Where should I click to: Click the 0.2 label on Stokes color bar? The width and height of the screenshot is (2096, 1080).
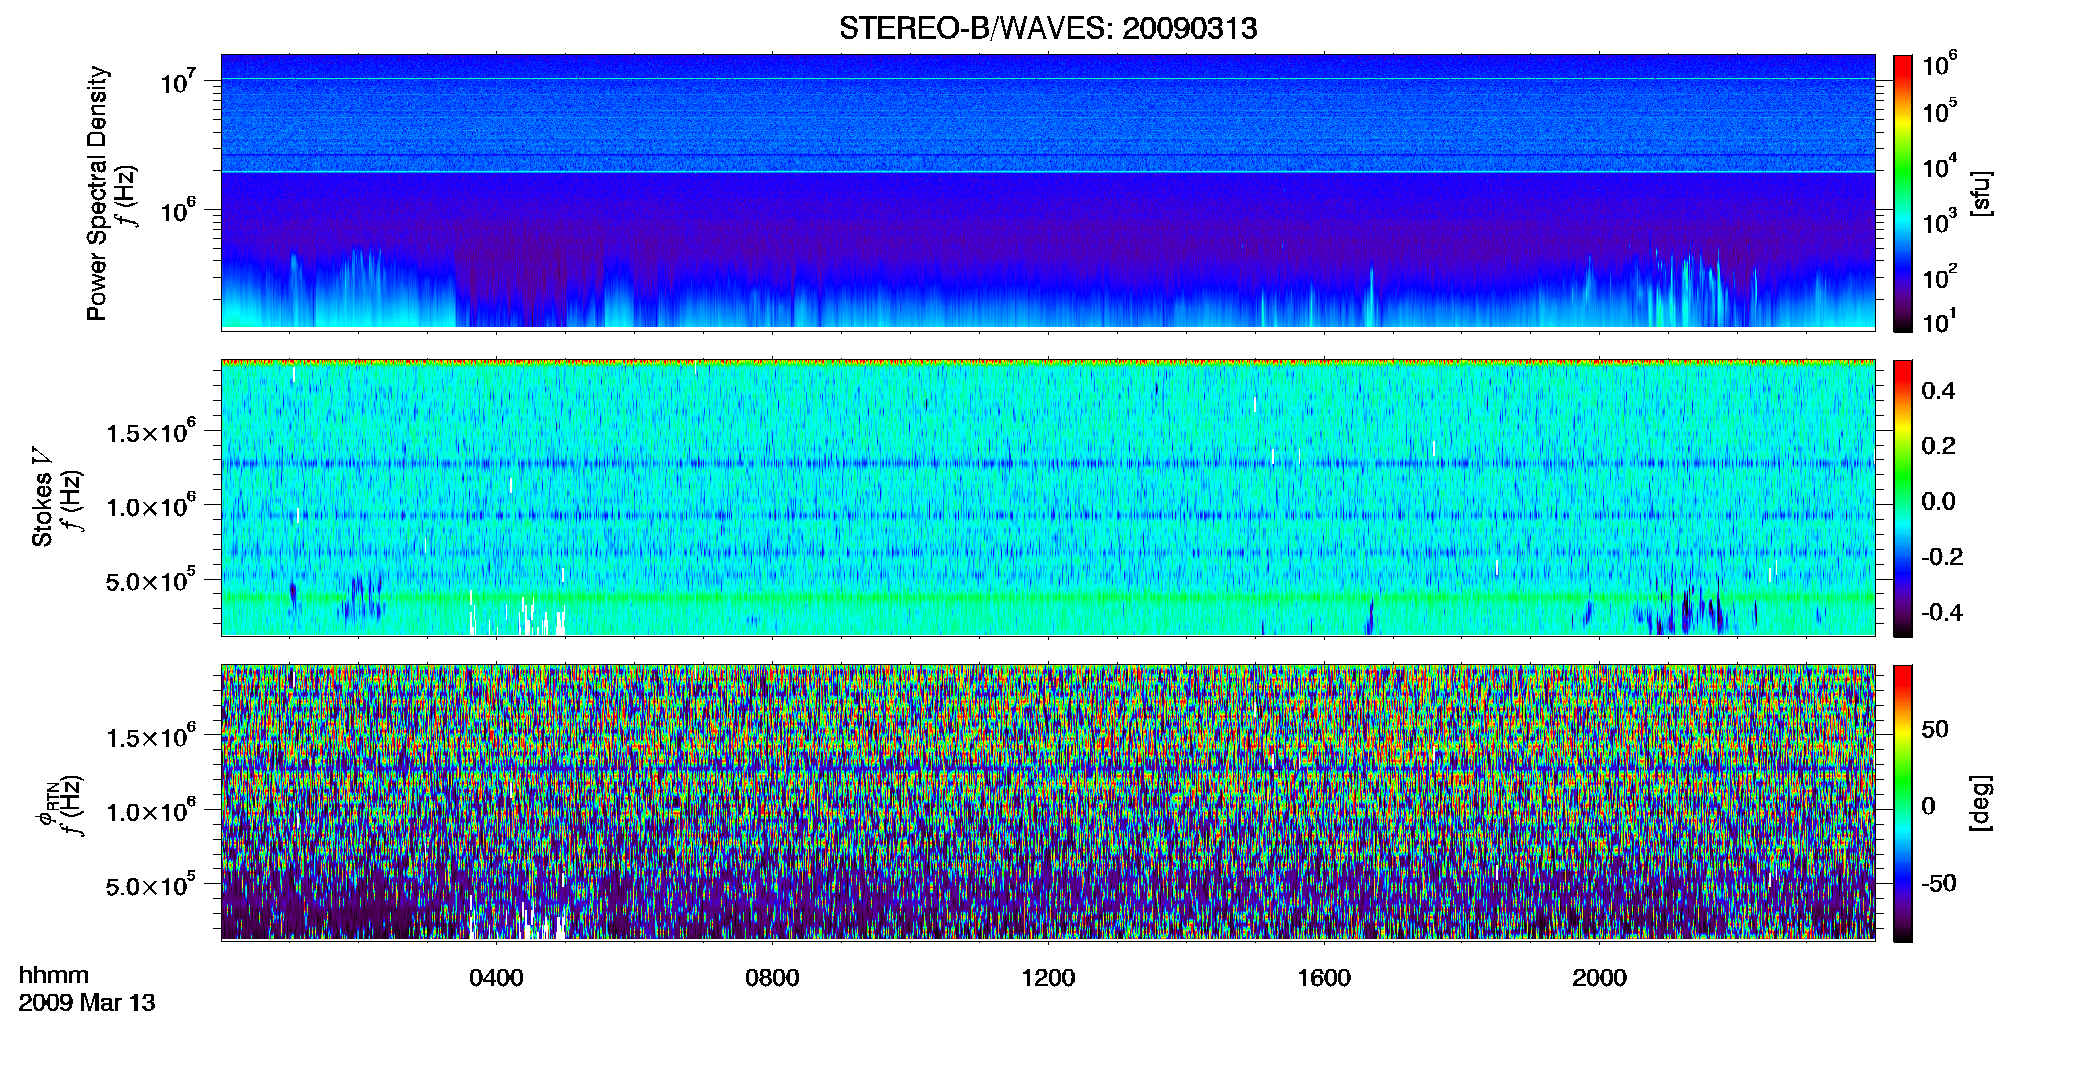1938,446
